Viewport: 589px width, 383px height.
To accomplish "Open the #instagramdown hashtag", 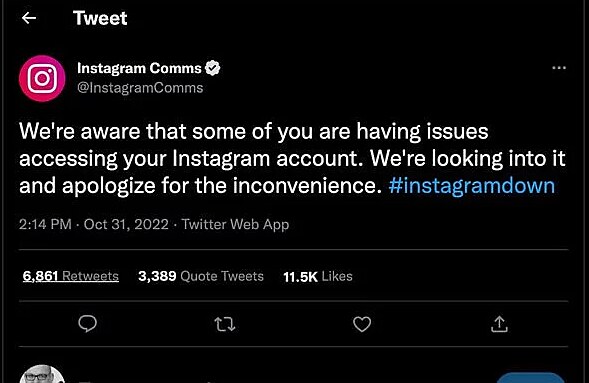I will 472,185.
